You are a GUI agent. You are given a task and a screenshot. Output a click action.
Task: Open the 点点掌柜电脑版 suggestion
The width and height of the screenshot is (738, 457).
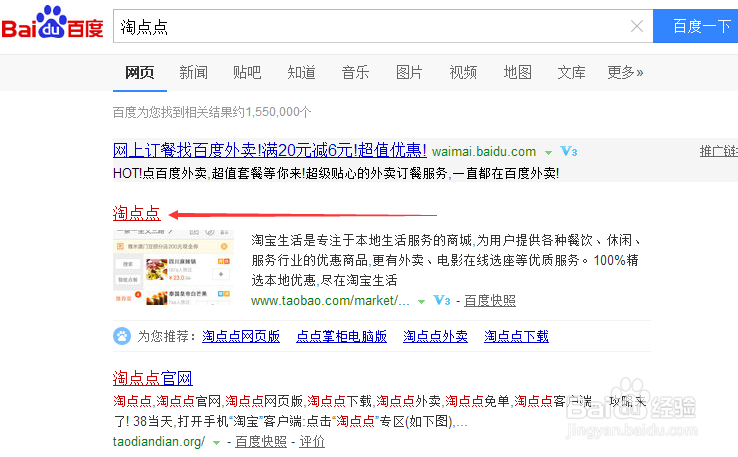coord(341,336)
